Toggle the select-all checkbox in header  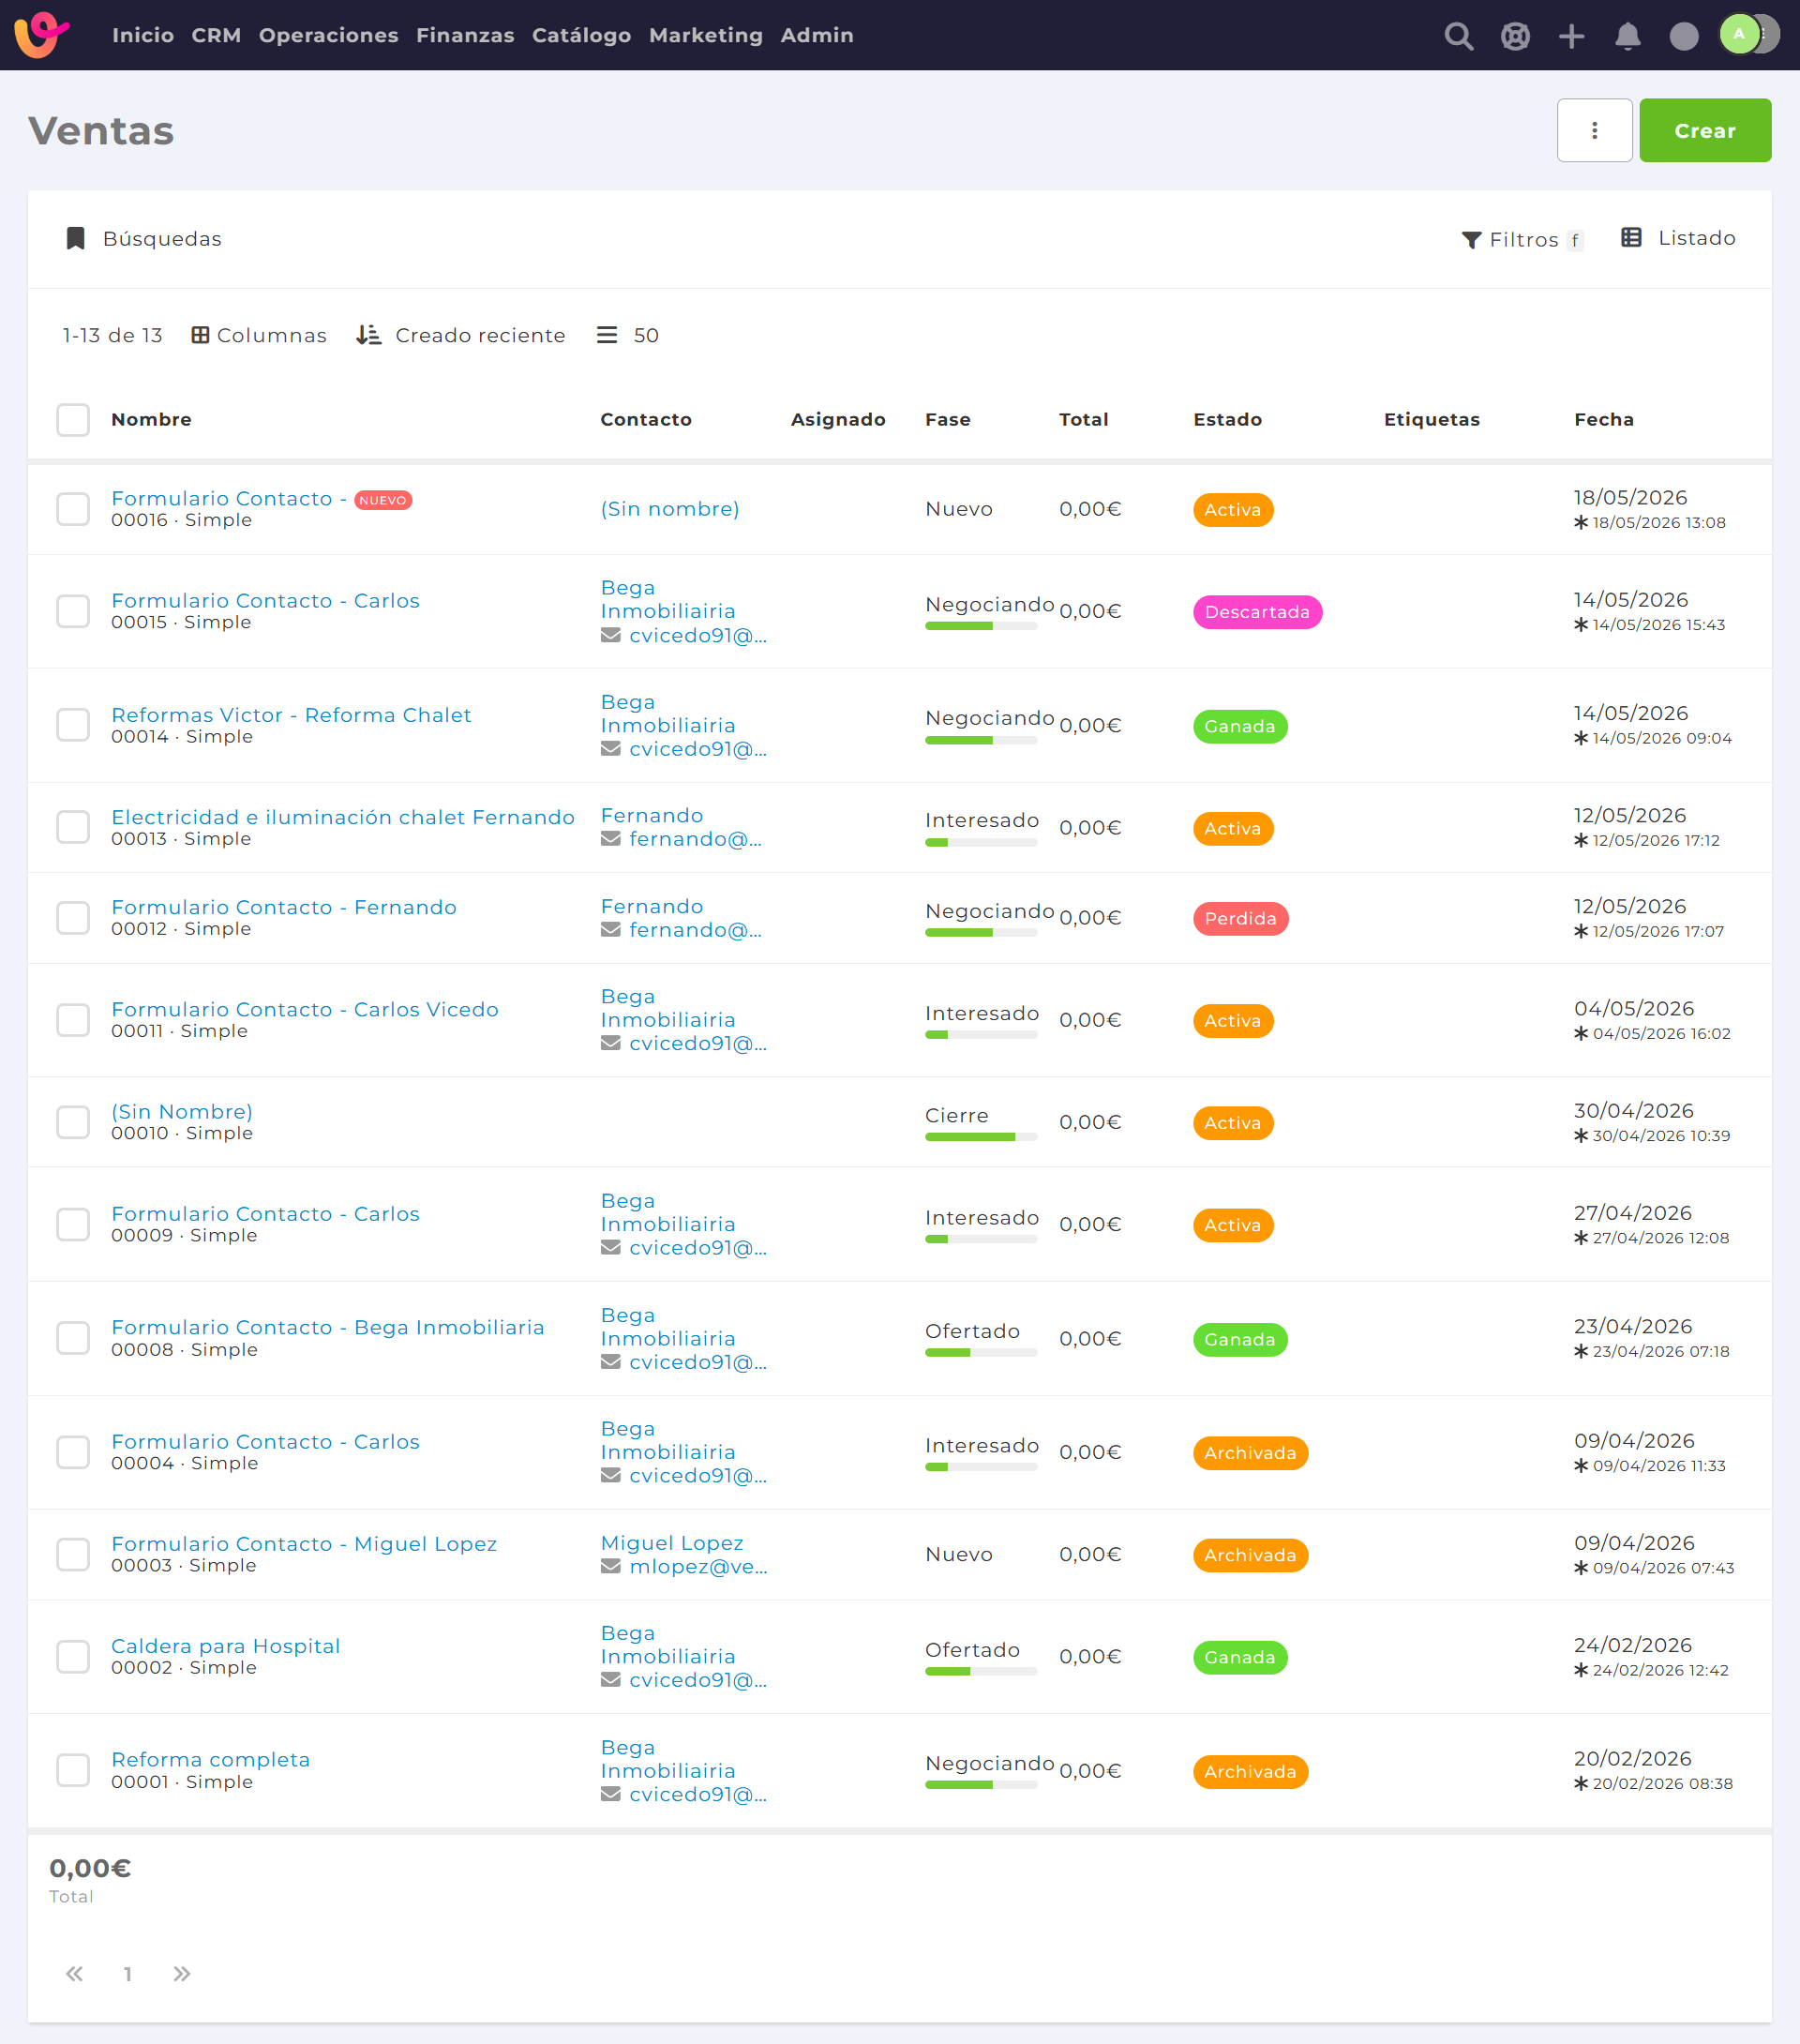[73, 420]
